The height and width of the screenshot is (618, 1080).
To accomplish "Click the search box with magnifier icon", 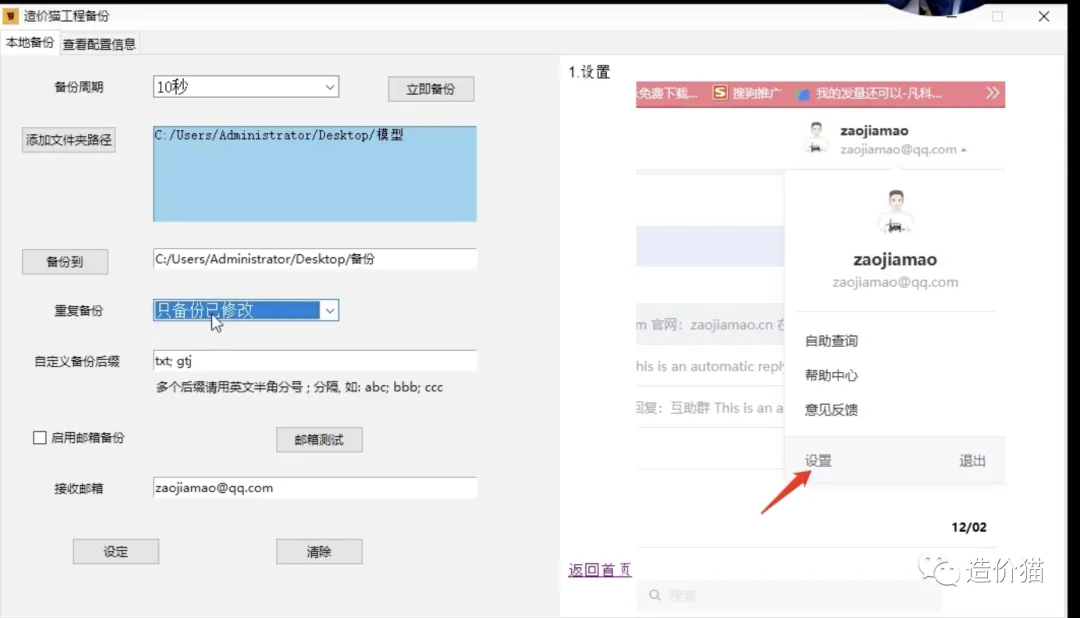I will coord(789,595).
